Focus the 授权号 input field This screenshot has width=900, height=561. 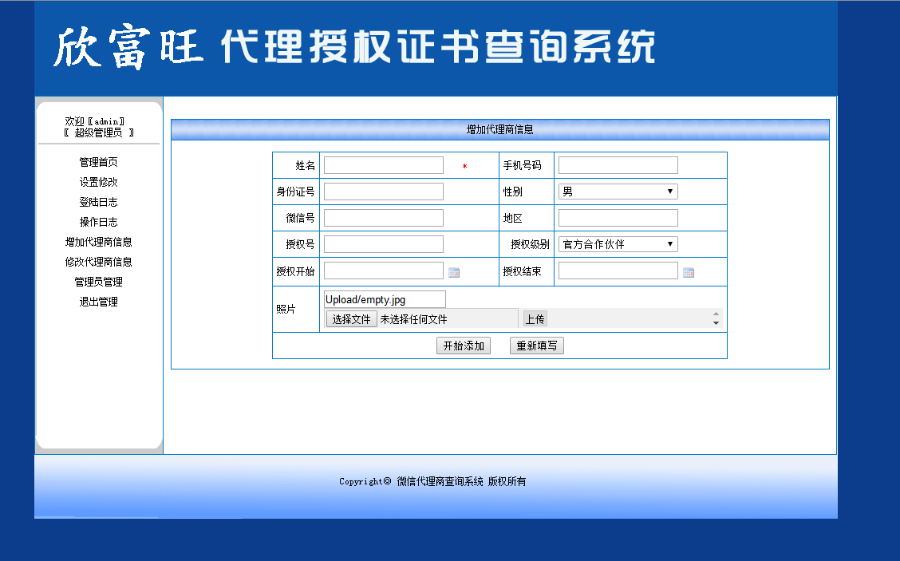(x=383, y=244)
